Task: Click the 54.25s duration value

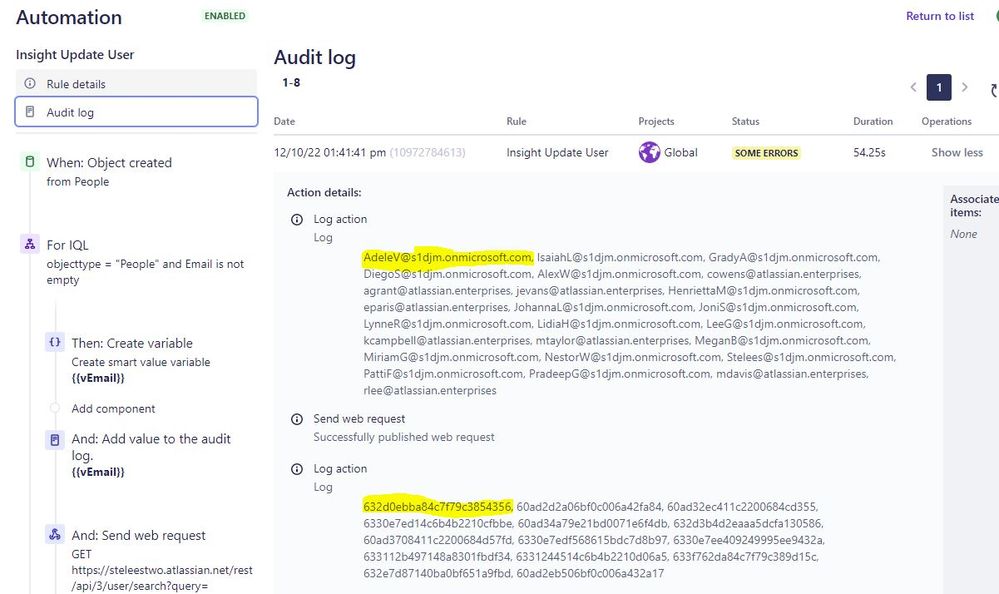Action: [869, 152]
